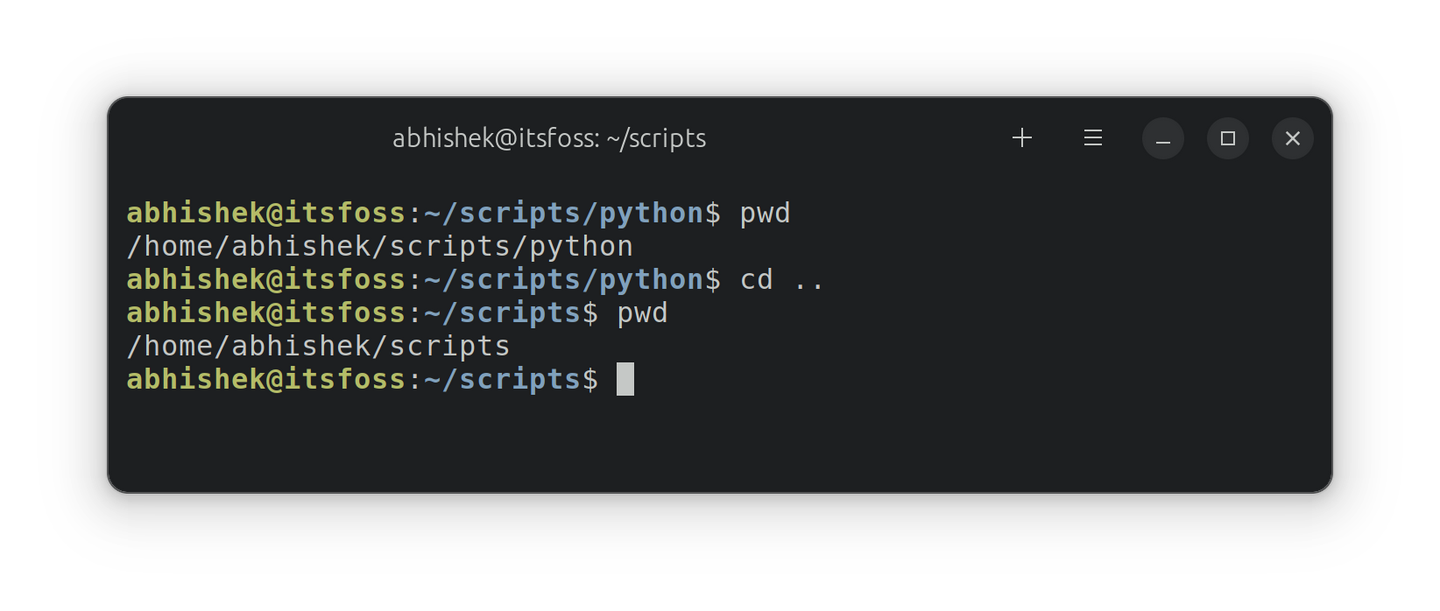Minimize the terminal window
This screenshot has height=611, width=1440.
coord(1163,139)
